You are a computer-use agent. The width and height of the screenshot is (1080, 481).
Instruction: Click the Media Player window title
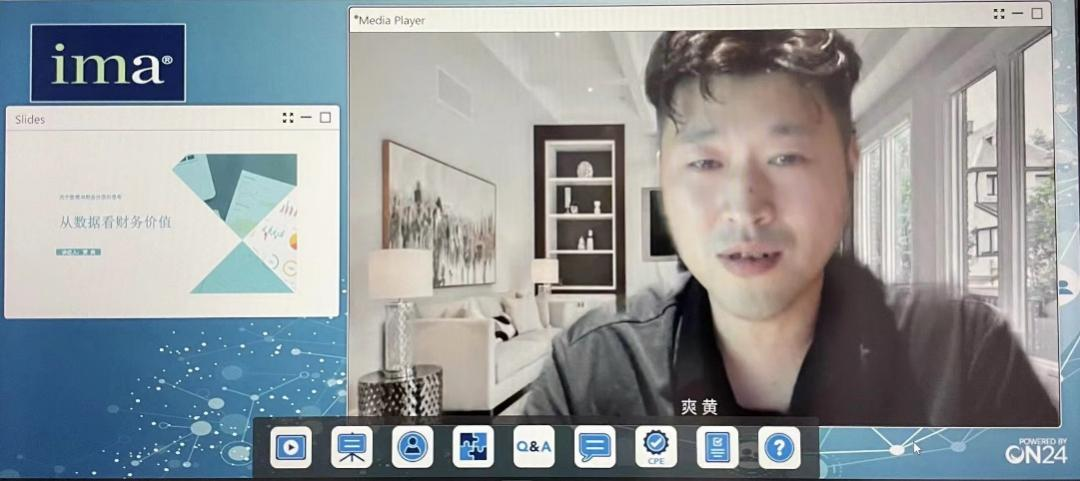pyautogui.click(x=390, y=21)
